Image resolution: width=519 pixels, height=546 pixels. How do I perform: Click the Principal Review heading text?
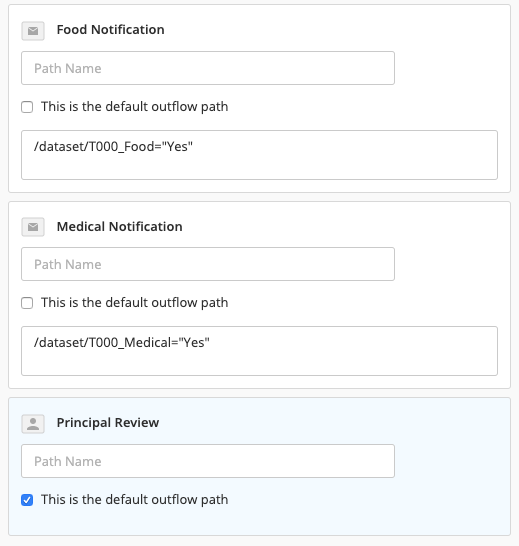[x=108, y=423]
